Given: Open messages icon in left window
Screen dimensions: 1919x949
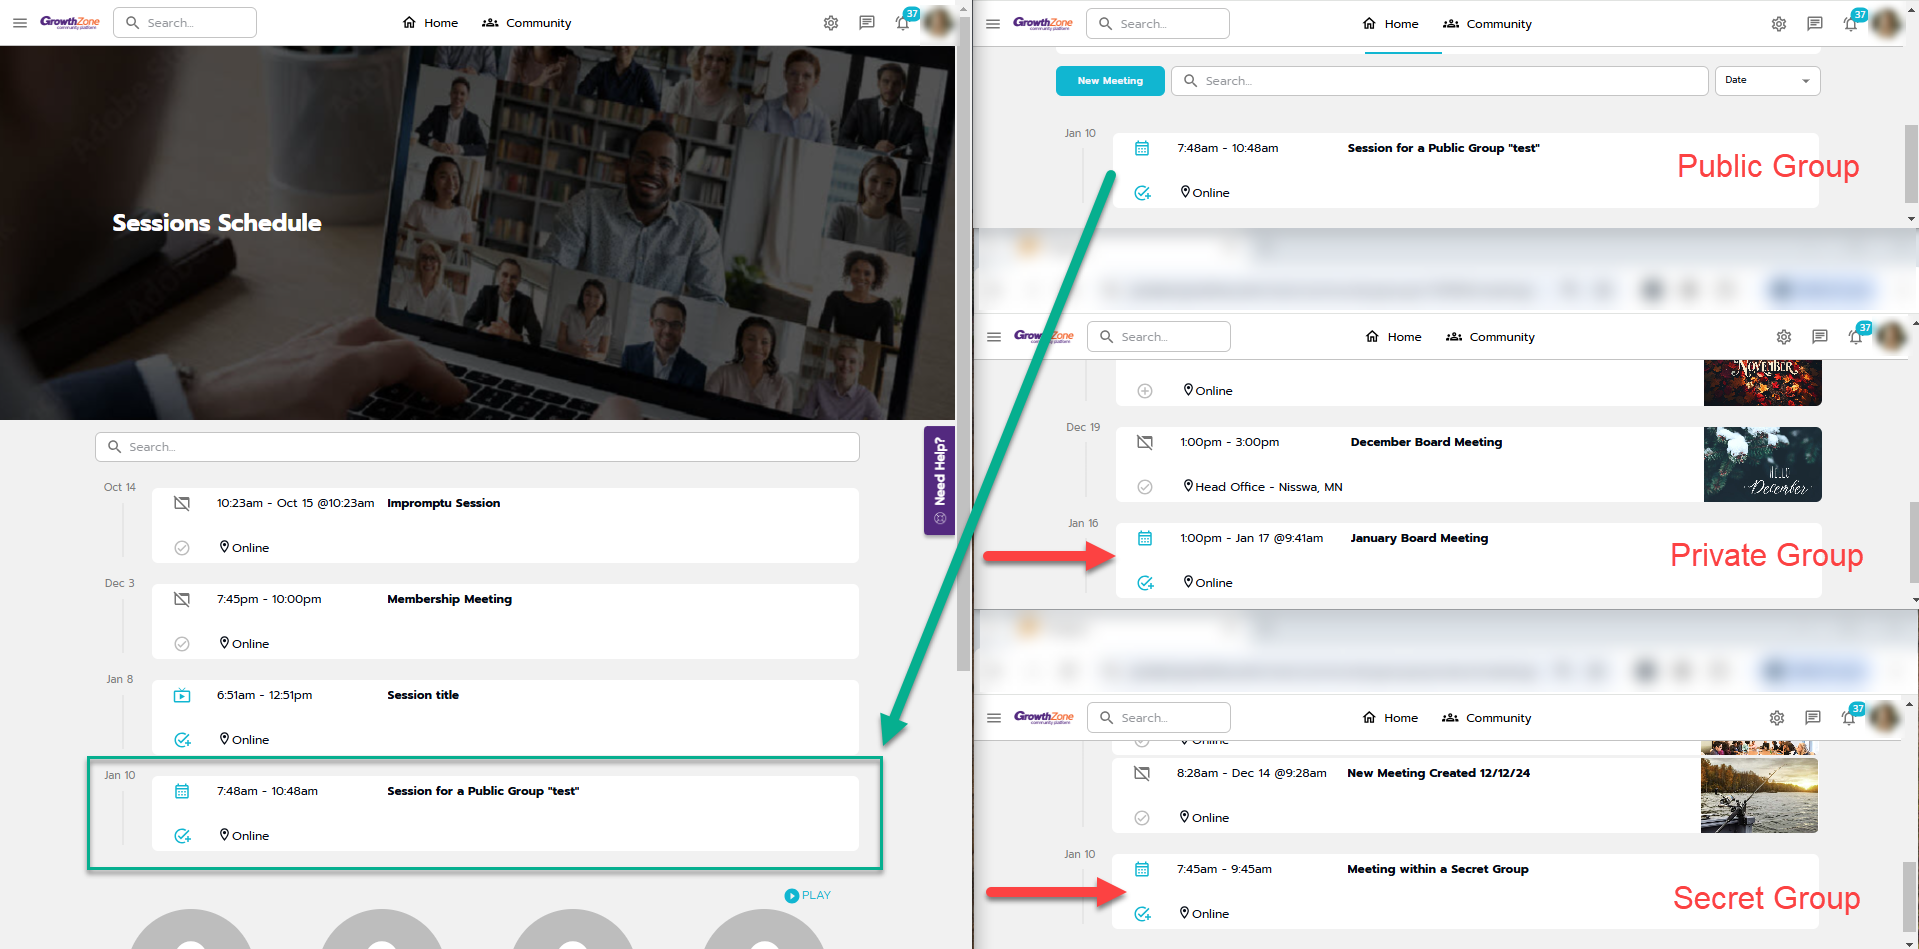Looking at the screenshot, I should point(867,23).
